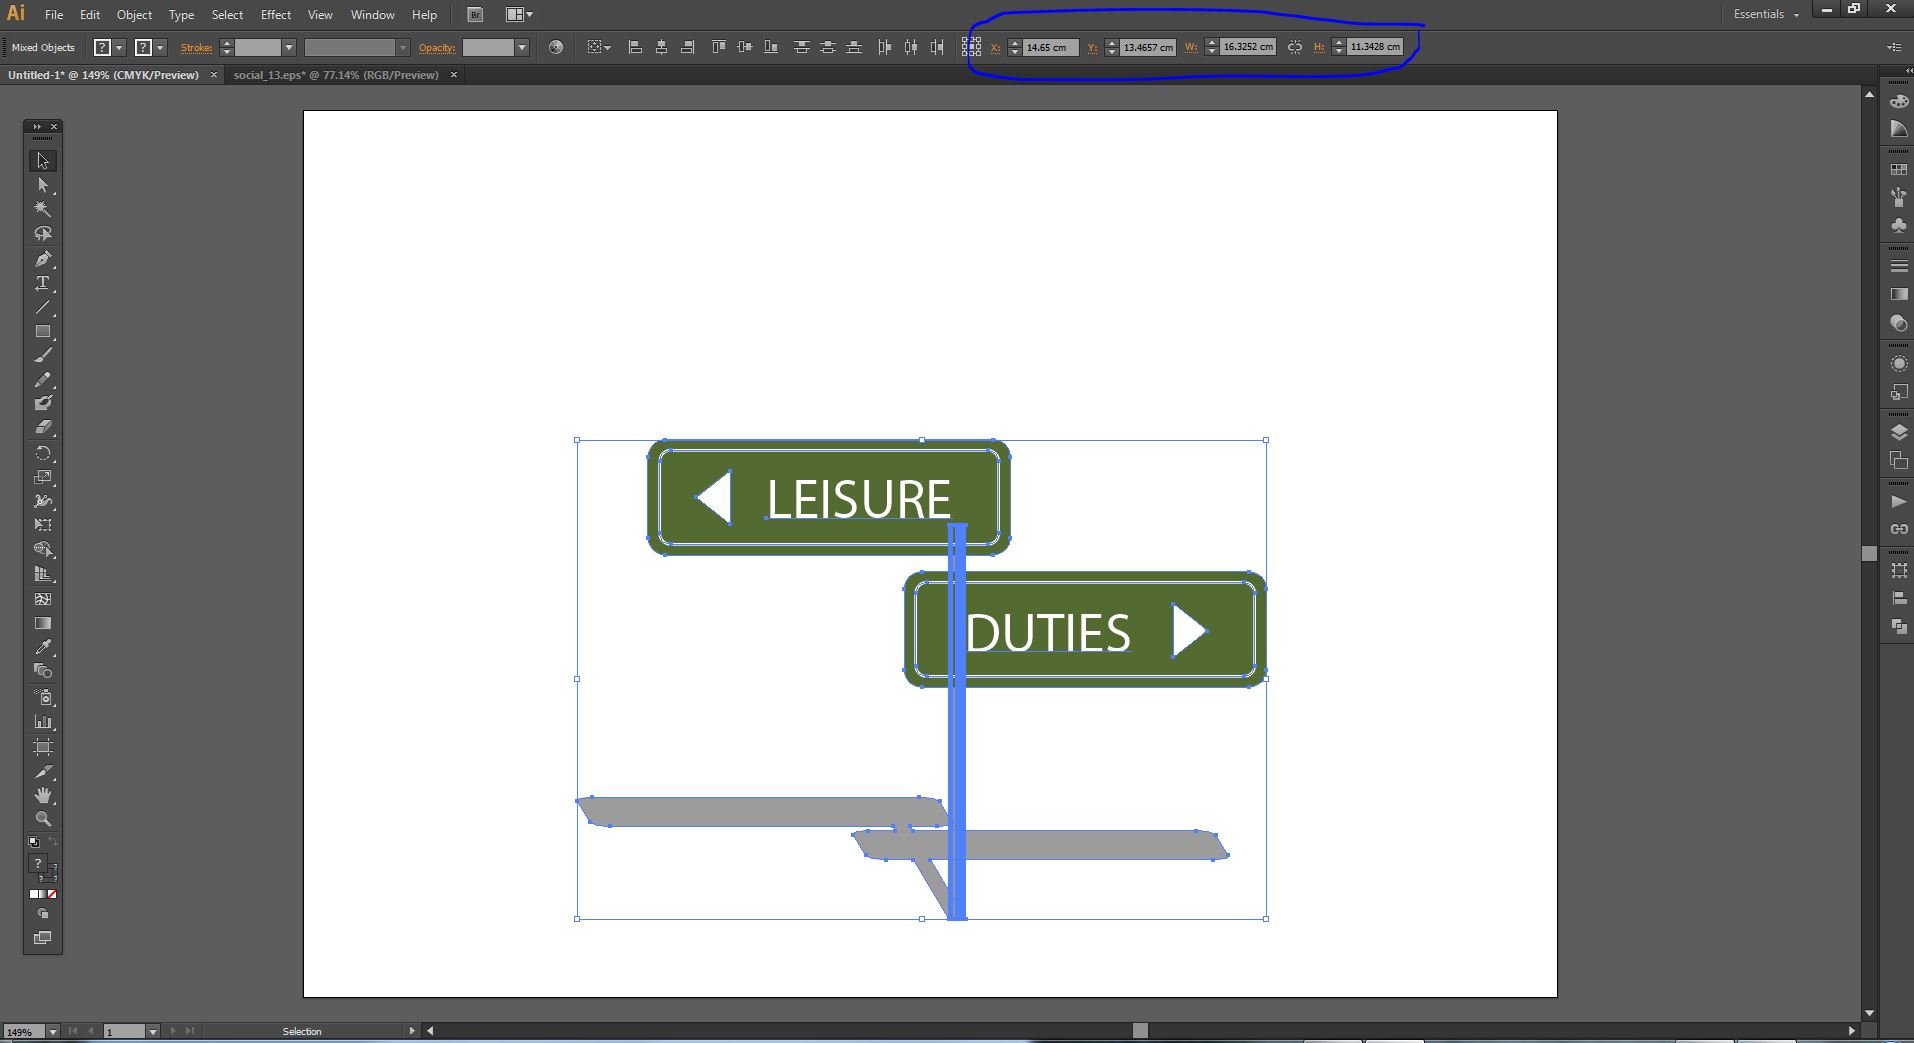Open Adobe Bridge via Br button
Image resolution: width=1914 pixels, height=1043 pixels.
tap(475, 15)
